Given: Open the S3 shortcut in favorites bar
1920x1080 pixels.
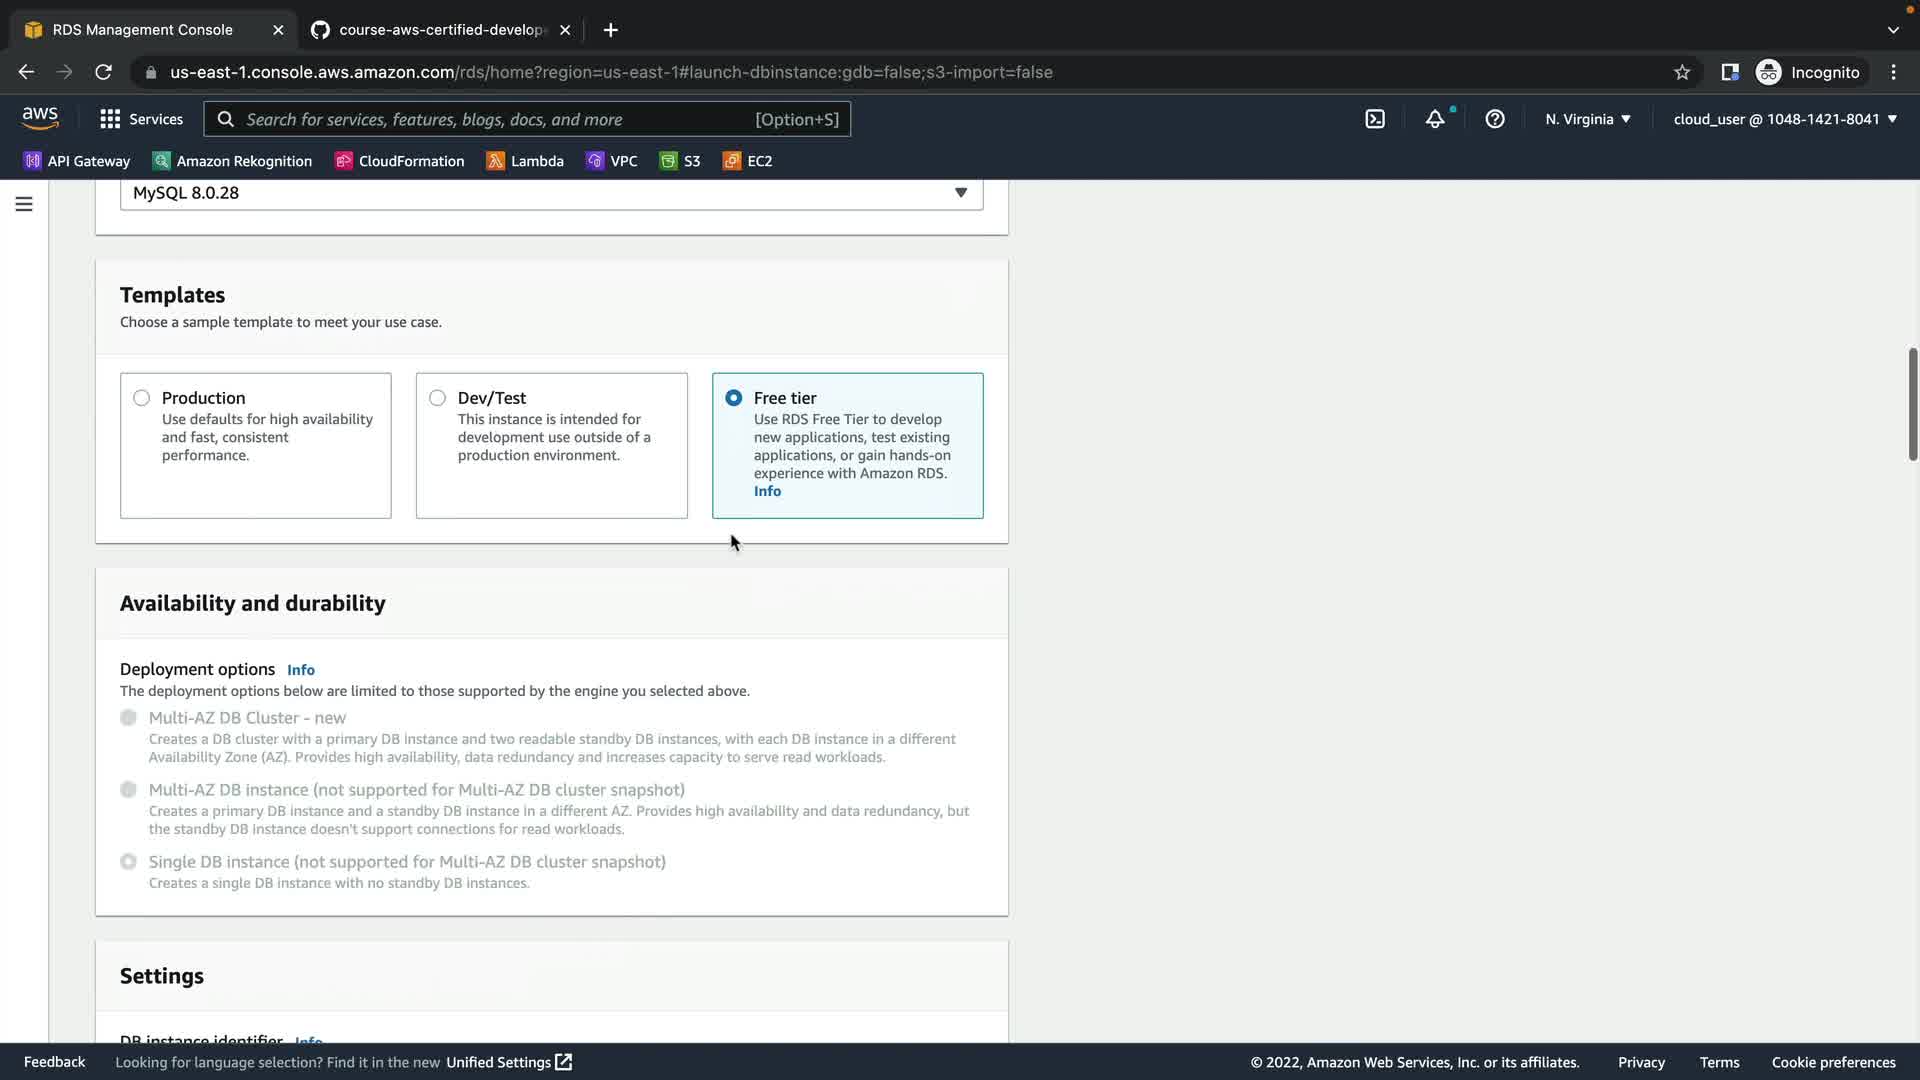Looking at the screenshot, I should point(680,161).
